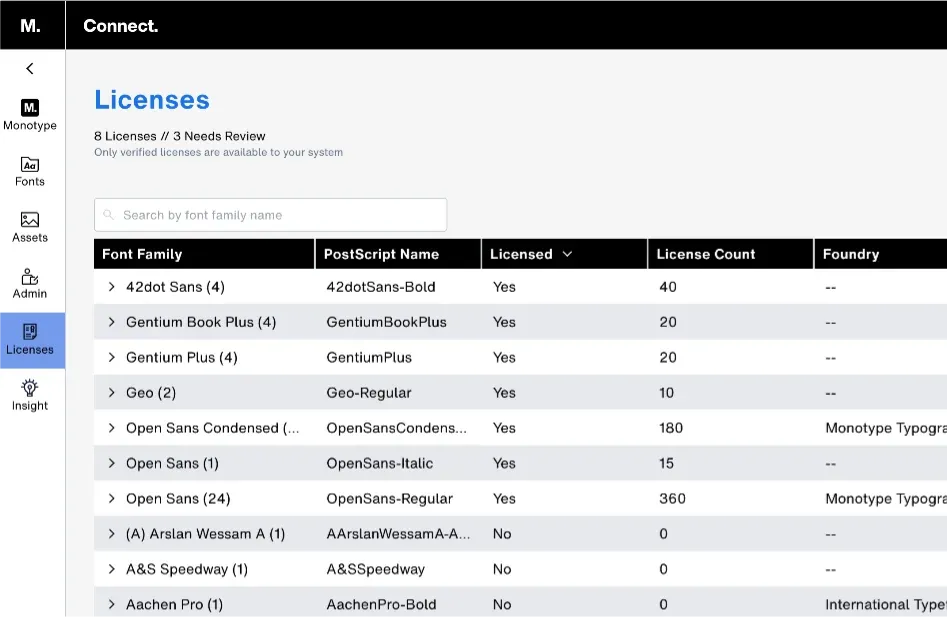
Task: Expand the Gentium Book Plus (4) row
Action: (x=111, y=322)
